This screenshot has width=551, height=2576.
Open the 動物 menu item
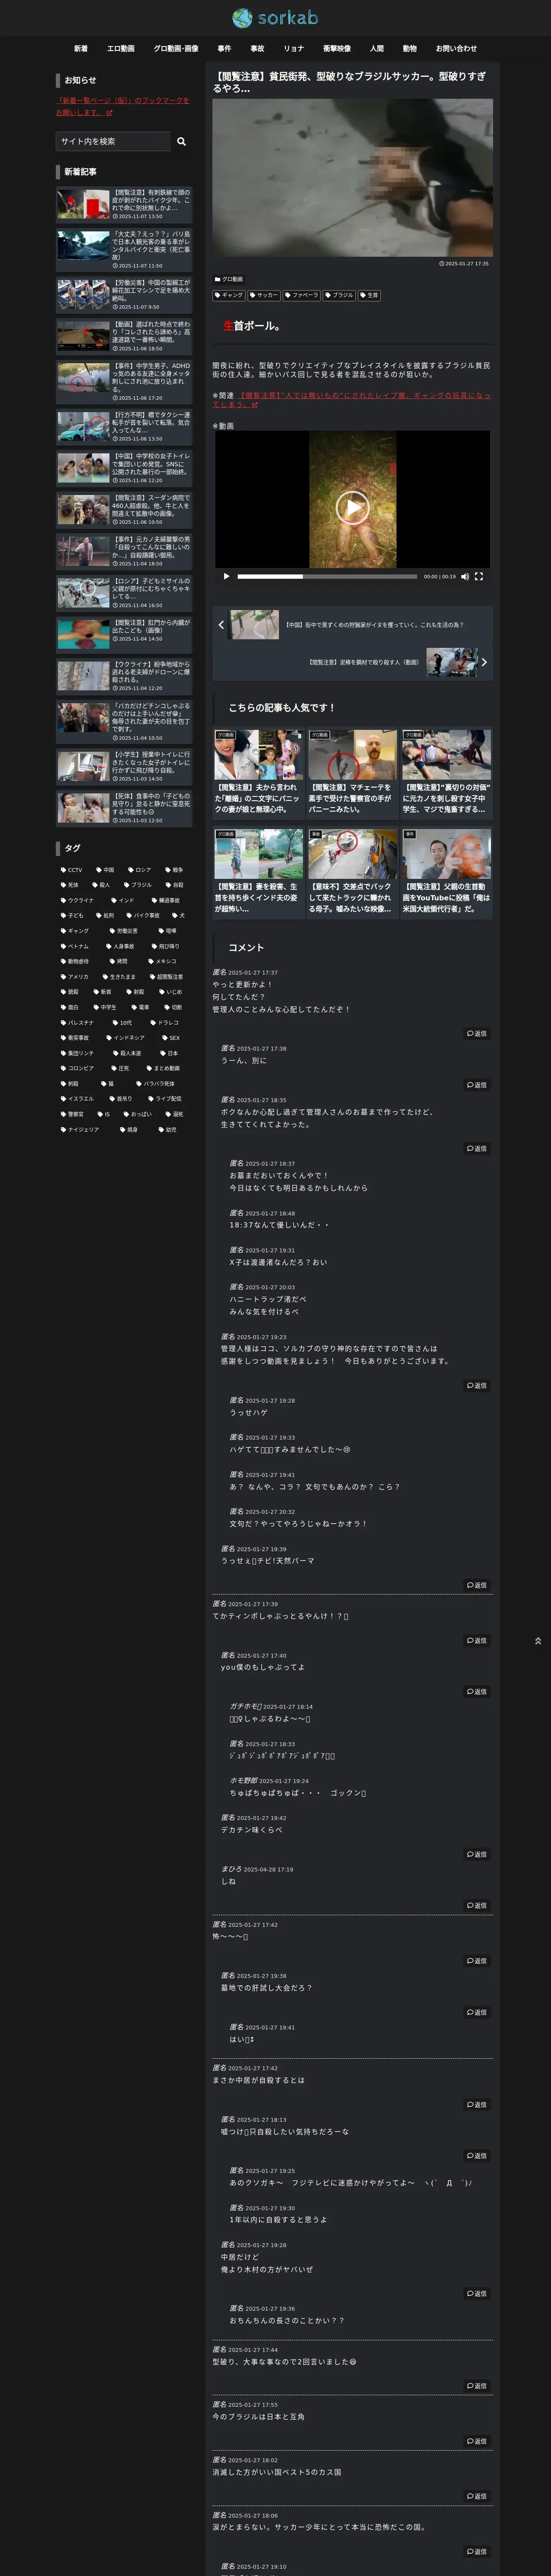pos(410,48)
